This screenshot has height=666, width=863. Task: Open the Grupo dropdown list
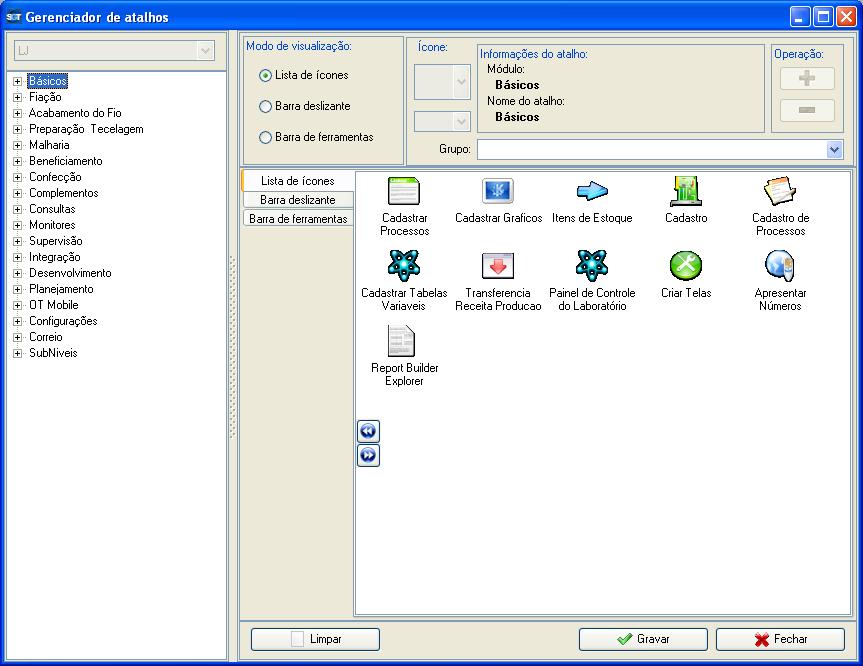pyautogui.click(x=835, y=149)
